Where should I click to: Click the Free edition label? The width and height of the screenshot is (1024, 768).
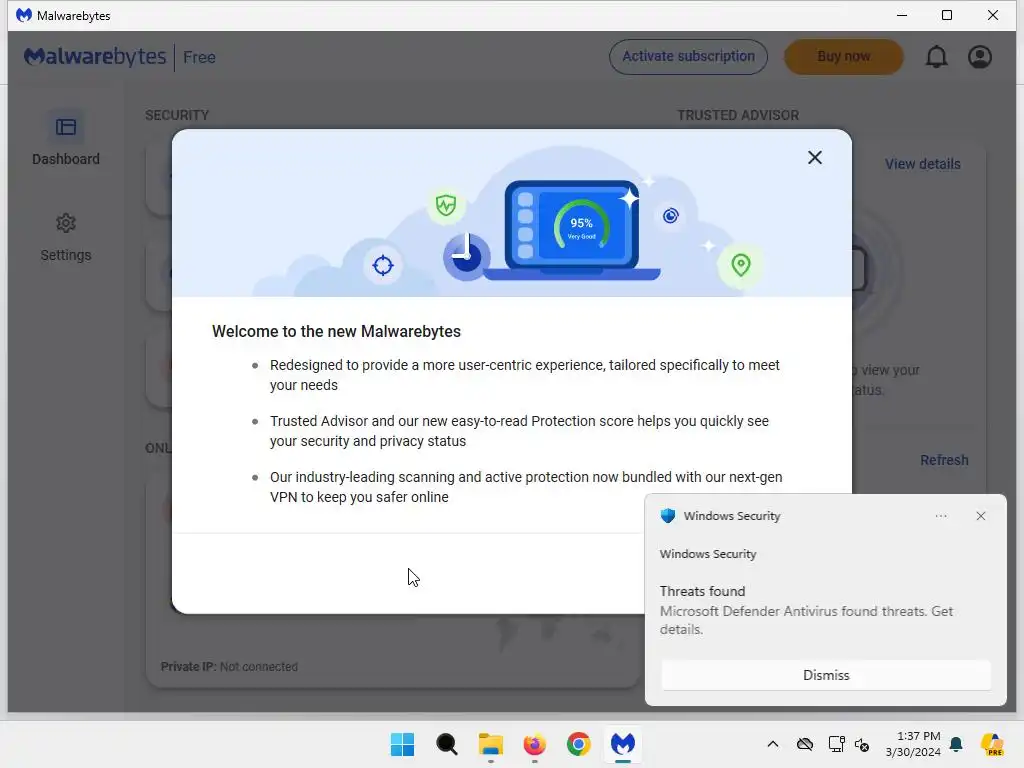(199, 57)
